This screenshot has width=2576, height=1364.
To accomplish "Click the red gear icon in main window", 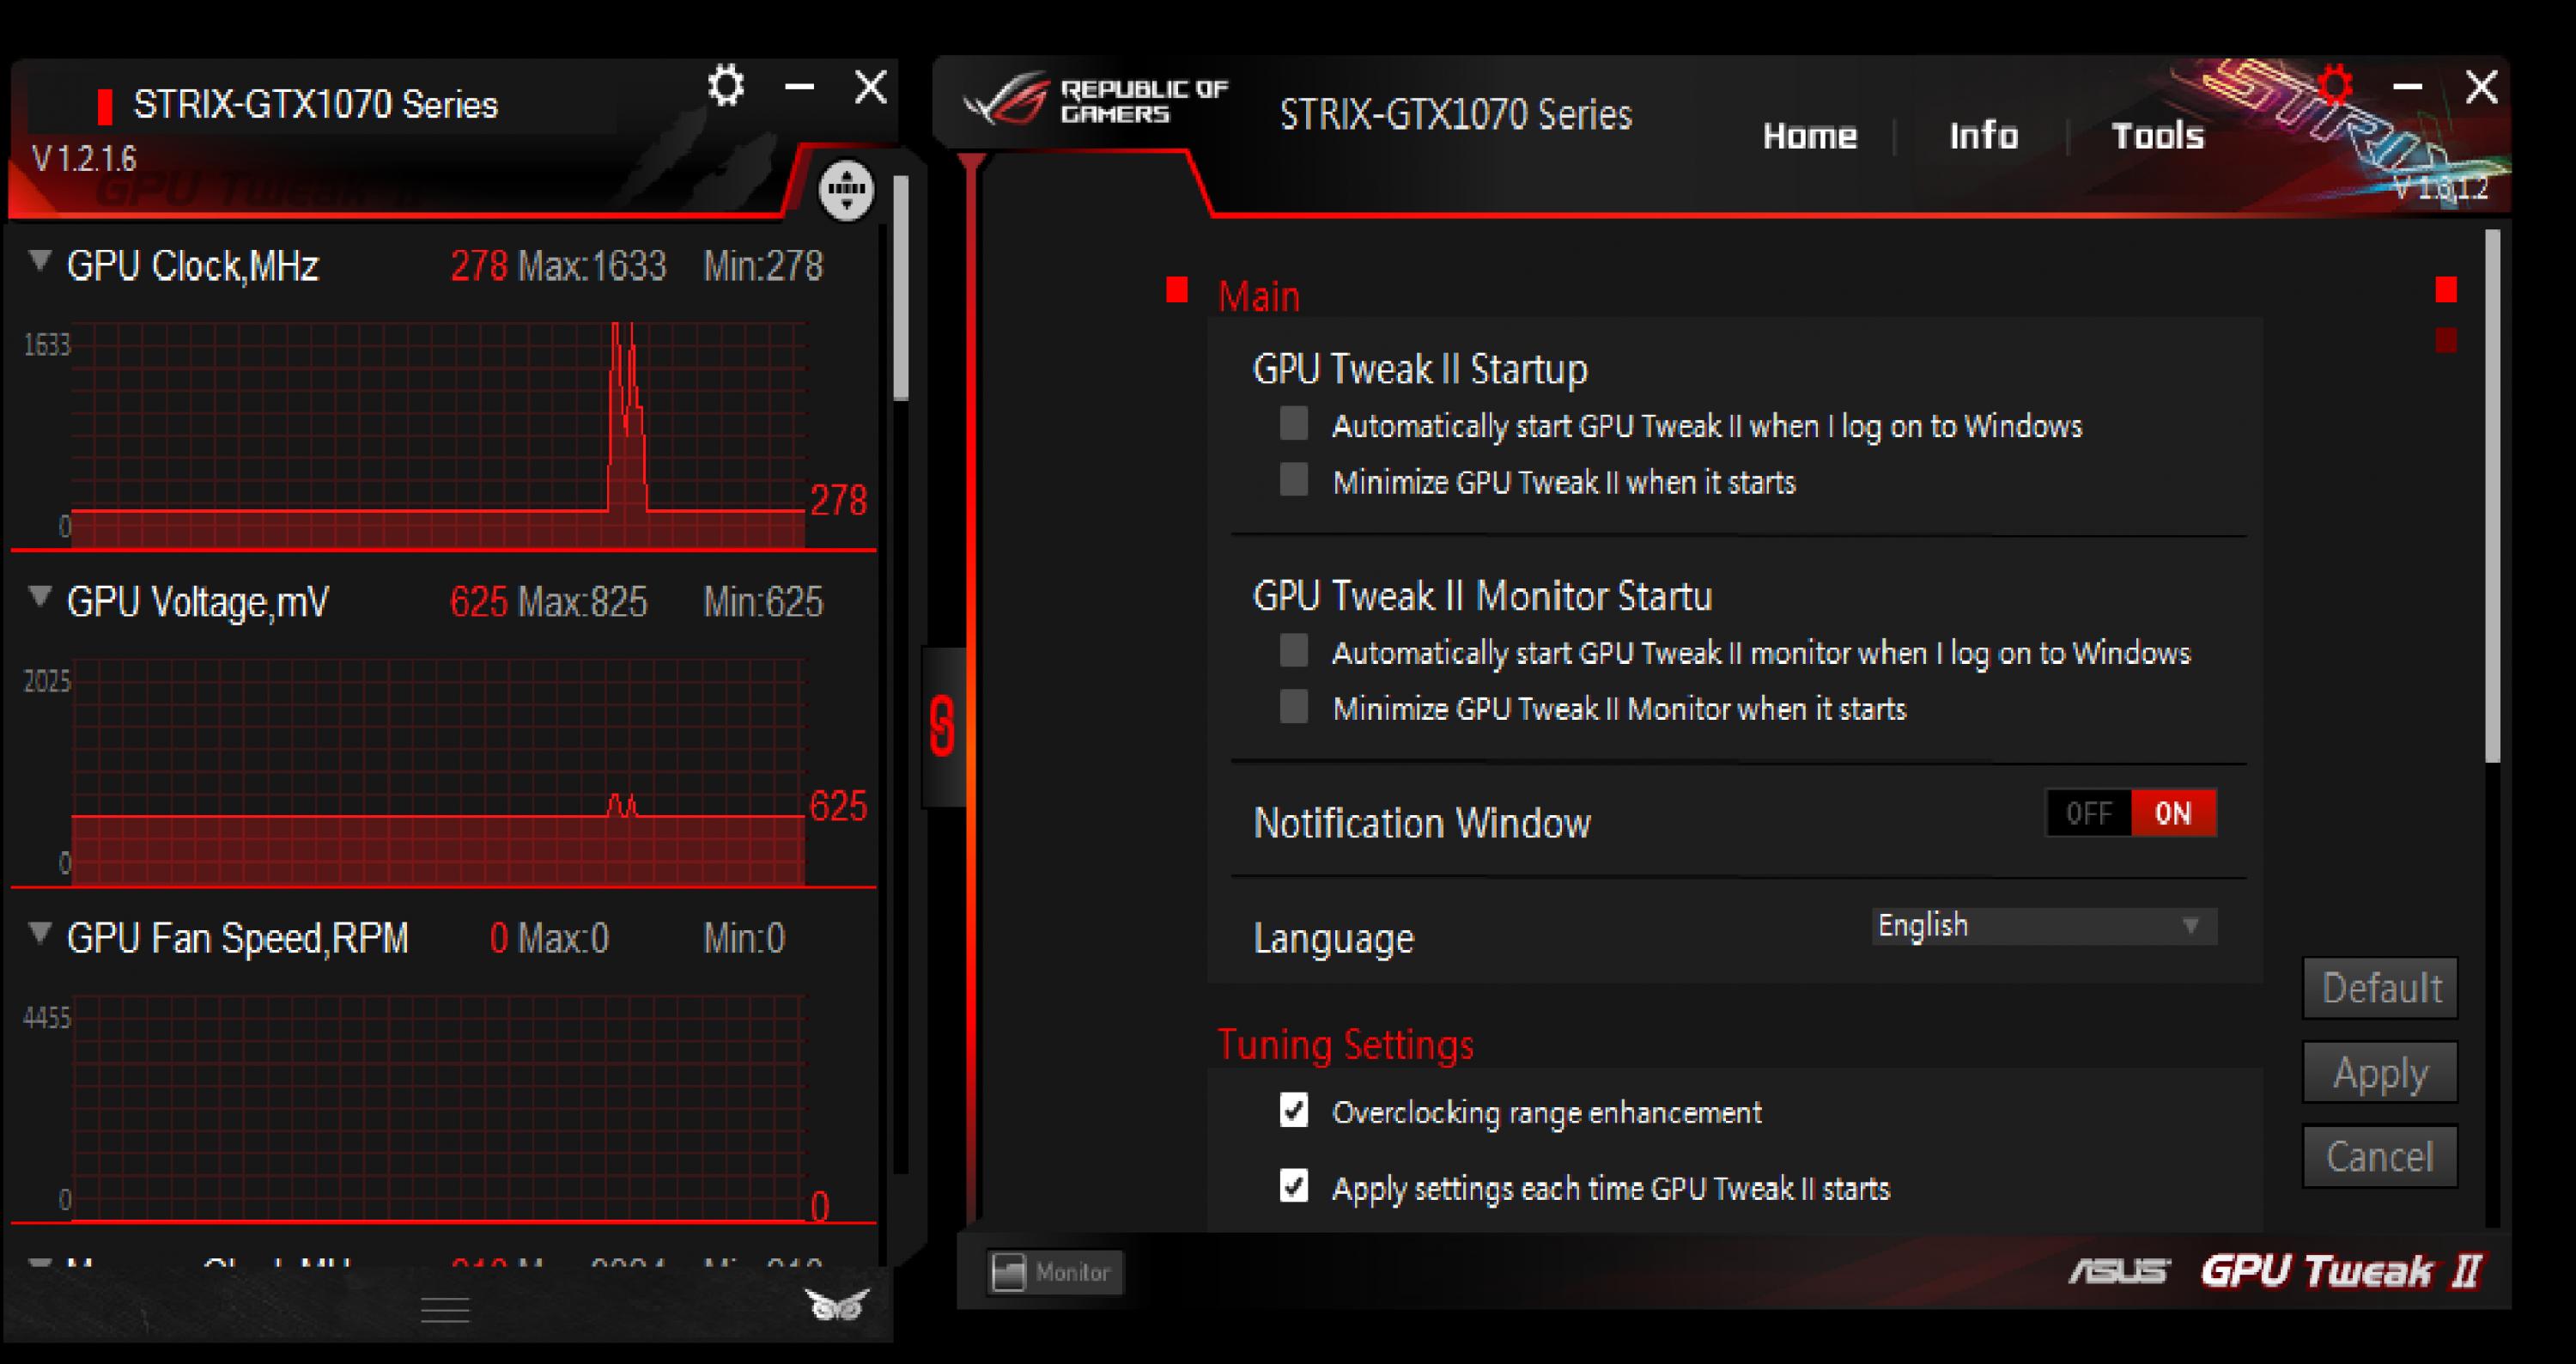I will (2335, 86).
